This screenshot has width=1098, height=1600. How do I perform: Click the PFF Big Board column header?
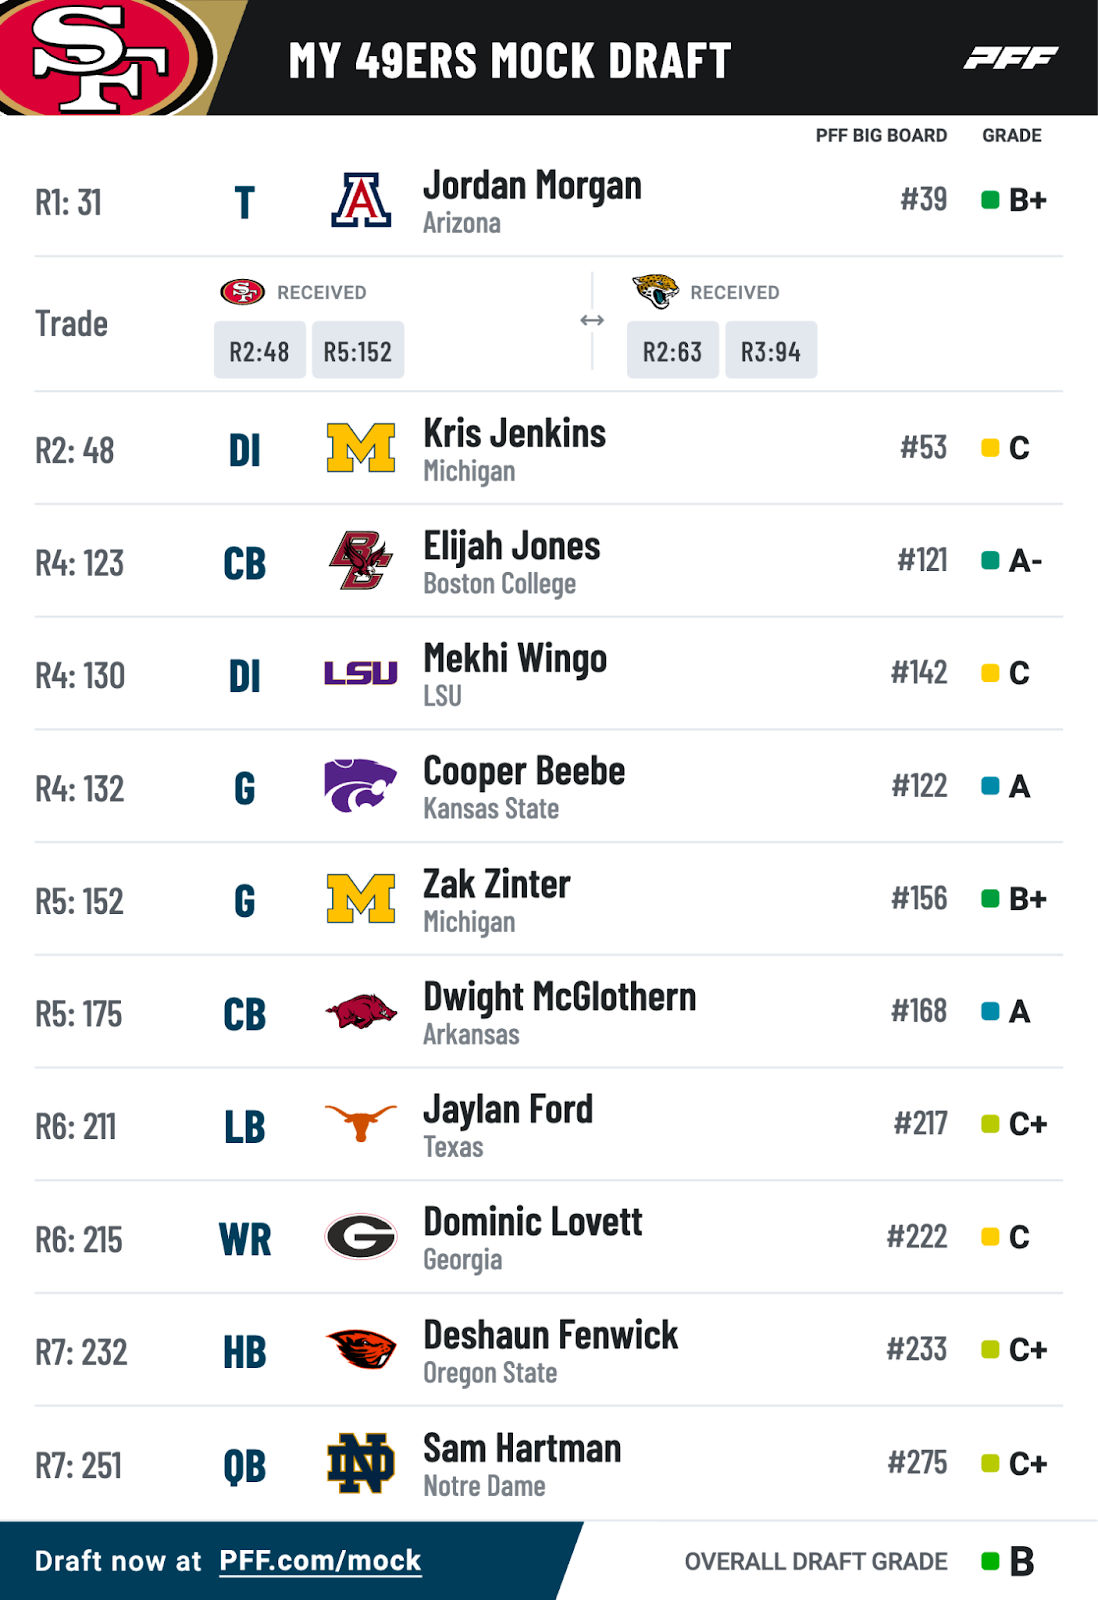tap(881, 135)
